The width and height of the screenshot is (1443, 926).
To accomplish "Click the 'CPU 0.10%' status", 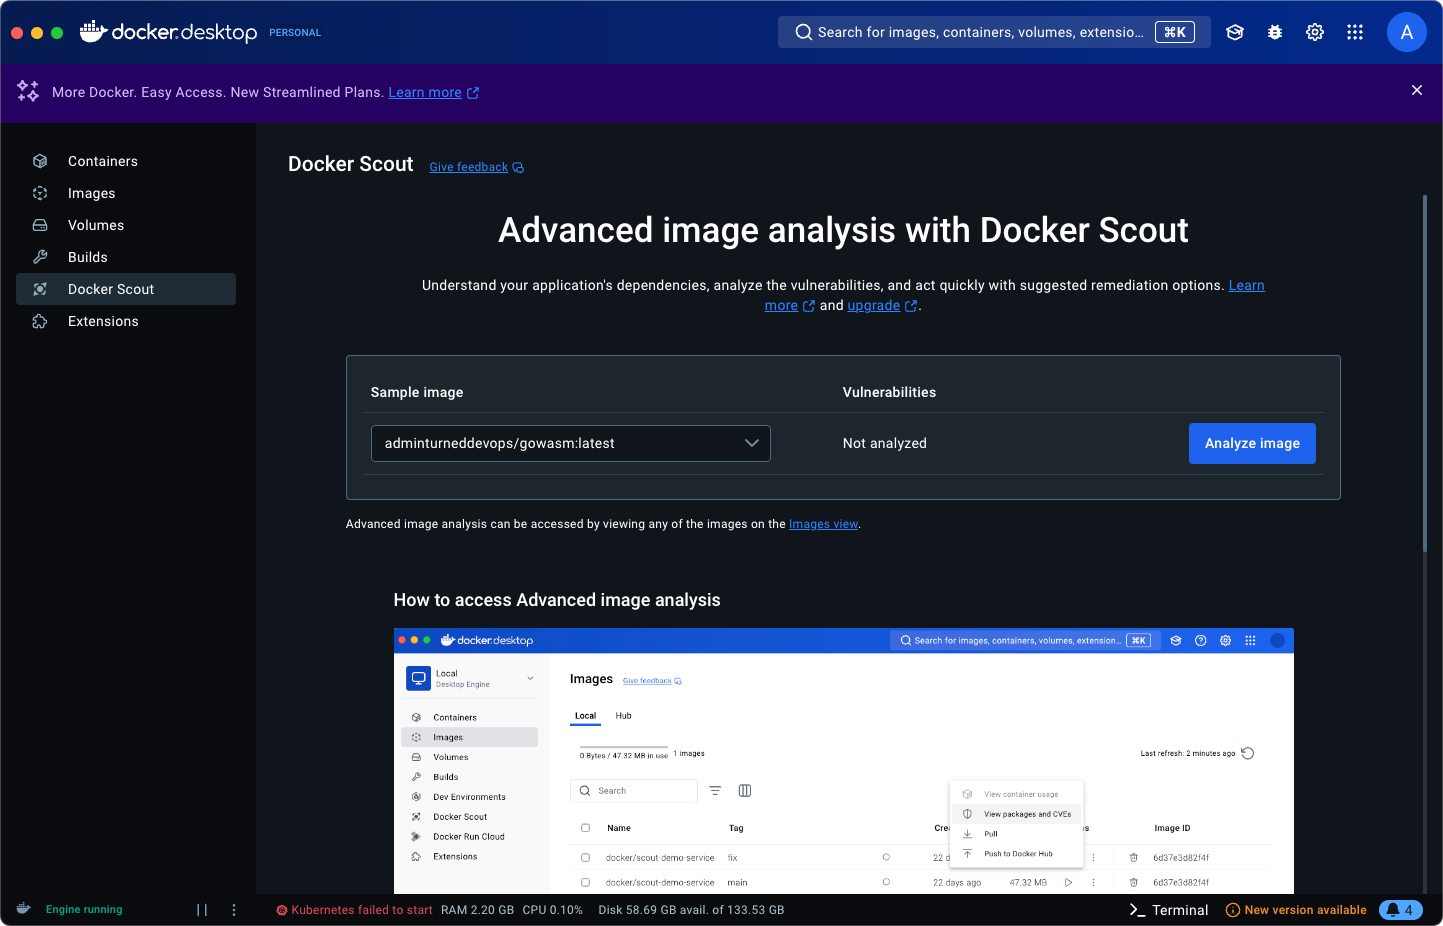I will pyautogui.click(x=552, y=910).
